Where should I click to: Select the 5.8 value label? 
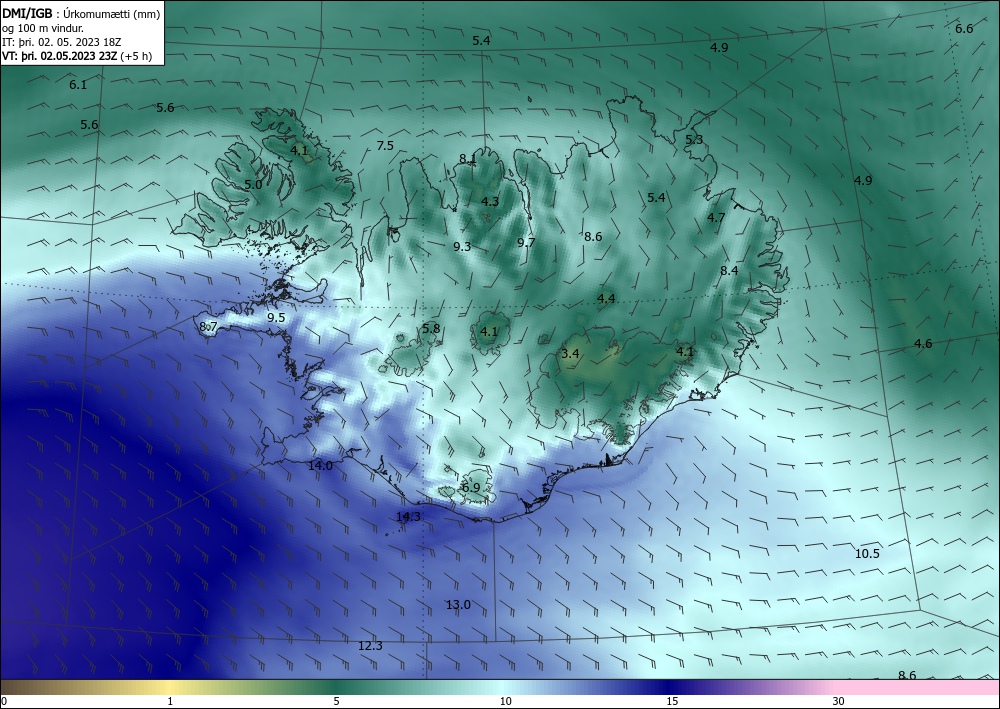click(431, 329)
